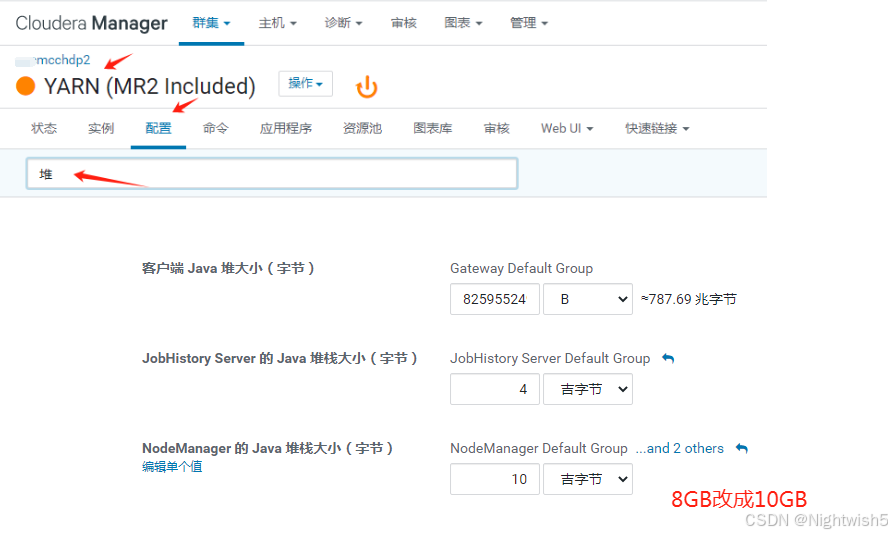892x535 pixels.
Task: Open the mcchdp2 cluster link
Action: 61,60
